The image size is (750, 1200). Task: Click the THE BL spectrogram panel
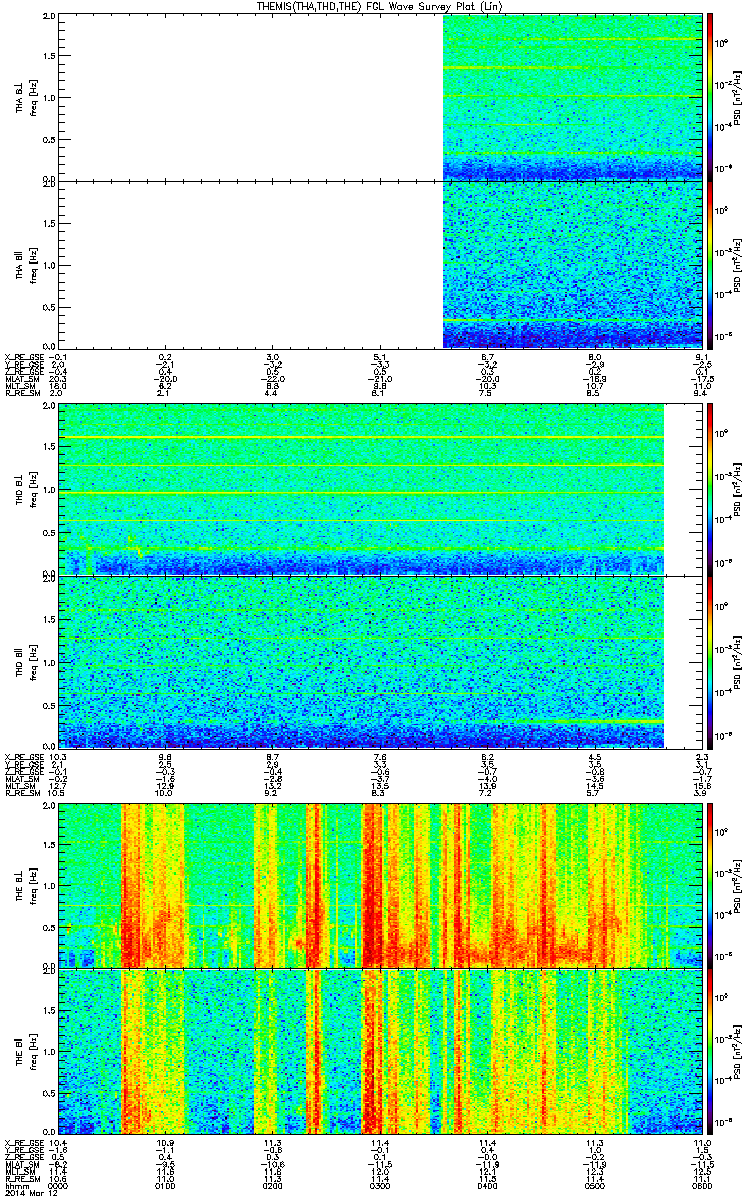380,884
